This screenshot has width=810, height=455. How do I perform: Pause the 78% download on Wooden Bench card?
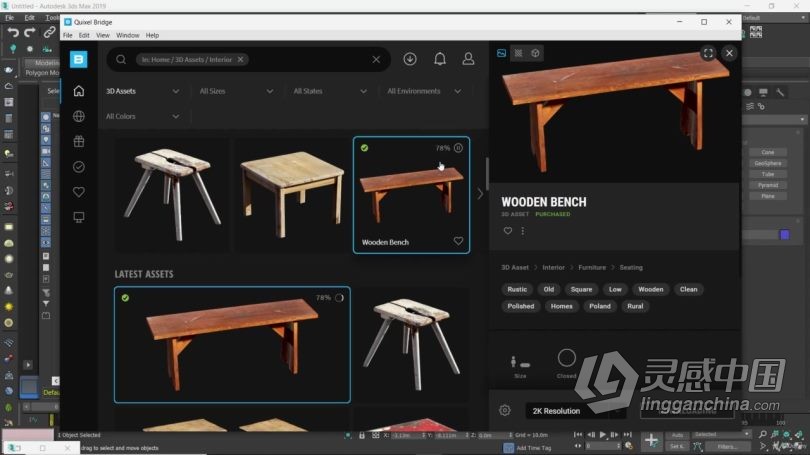pyautogui.click(x=458, y=148)
